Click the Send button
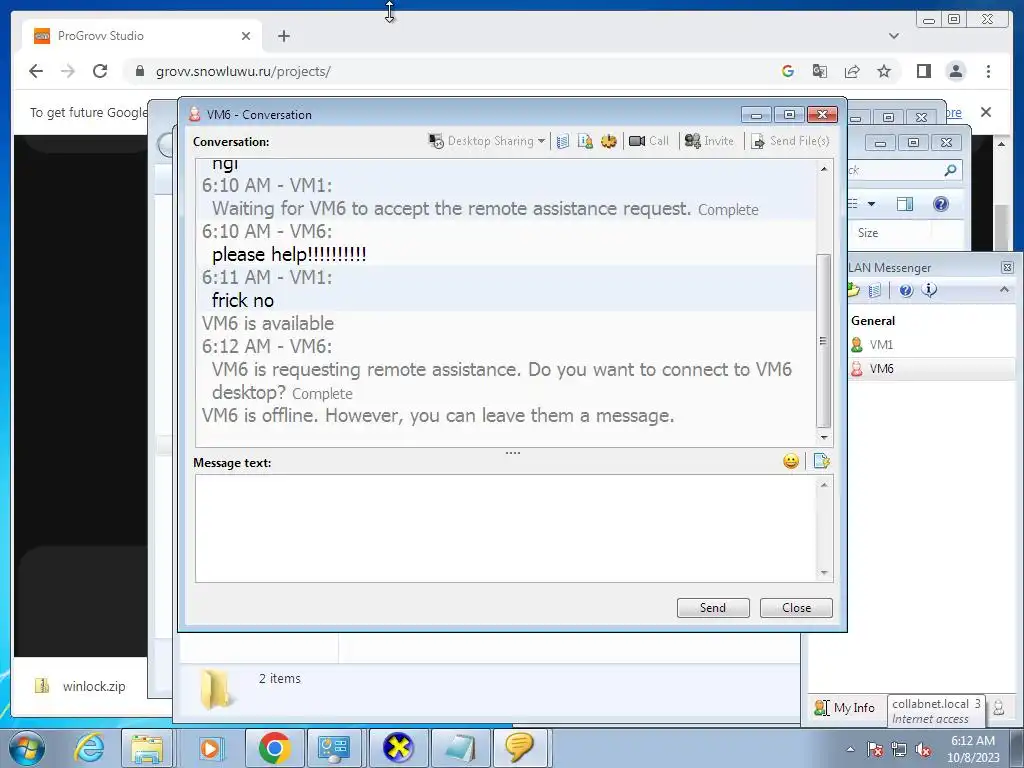 click(713, 608)
